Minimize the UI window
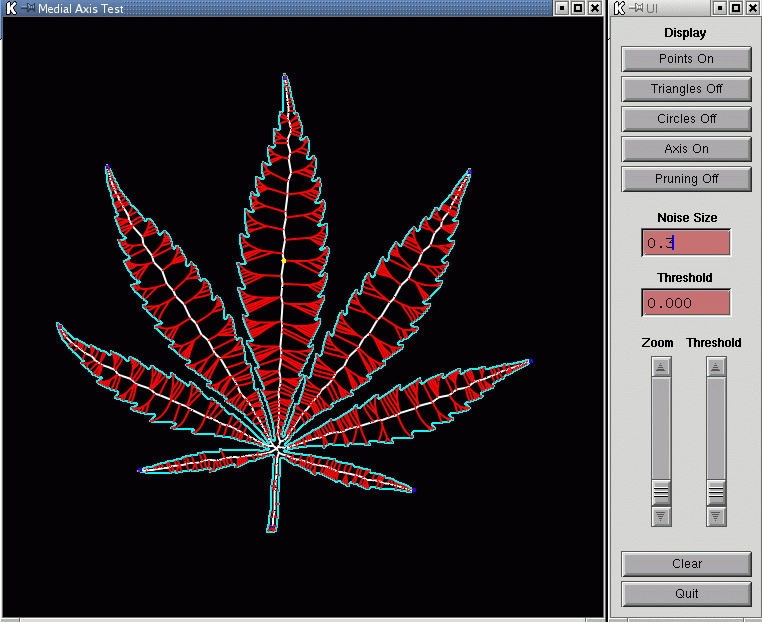 [720, 8]
